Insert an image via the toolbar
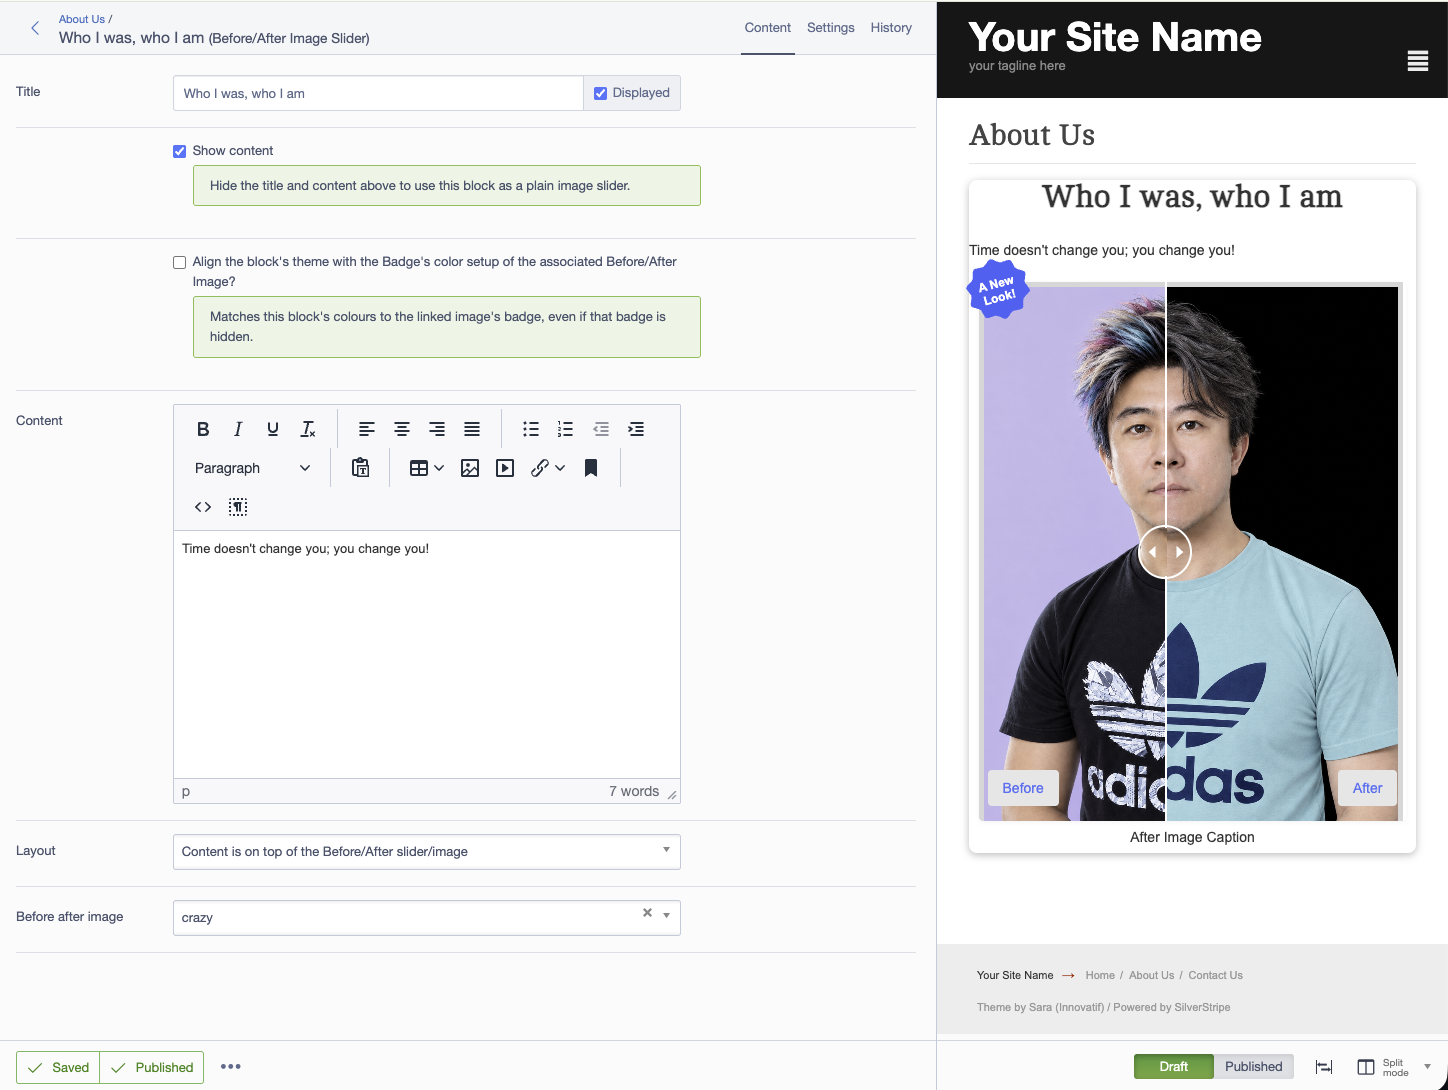The image size is (1448, 1090). 470,468
